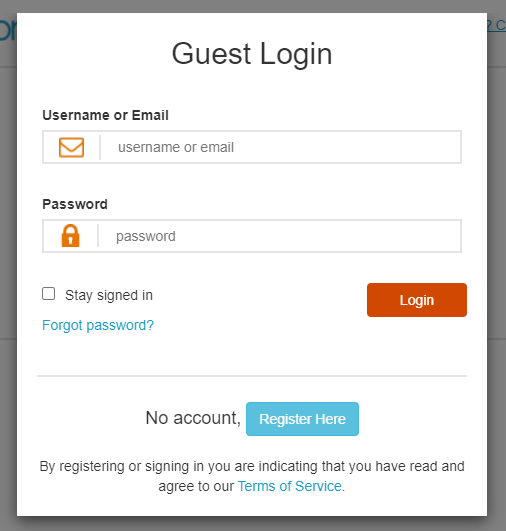Enable the Stay signed in checkbox
Image resolution: width=506 pixels, height=531 pixels.
click(x=48, y=294)
